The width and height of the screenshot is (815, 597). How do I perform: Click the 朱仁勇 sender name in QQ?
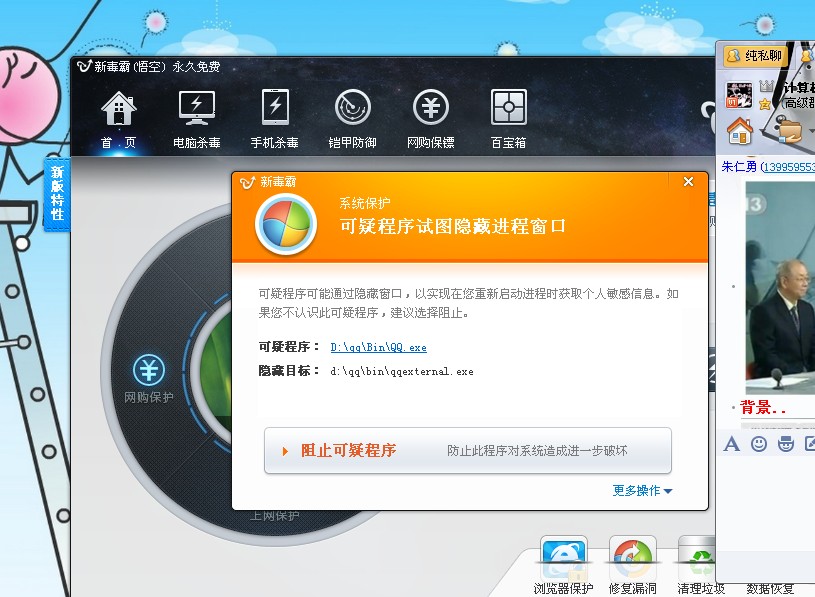click(x=739, y=166)
